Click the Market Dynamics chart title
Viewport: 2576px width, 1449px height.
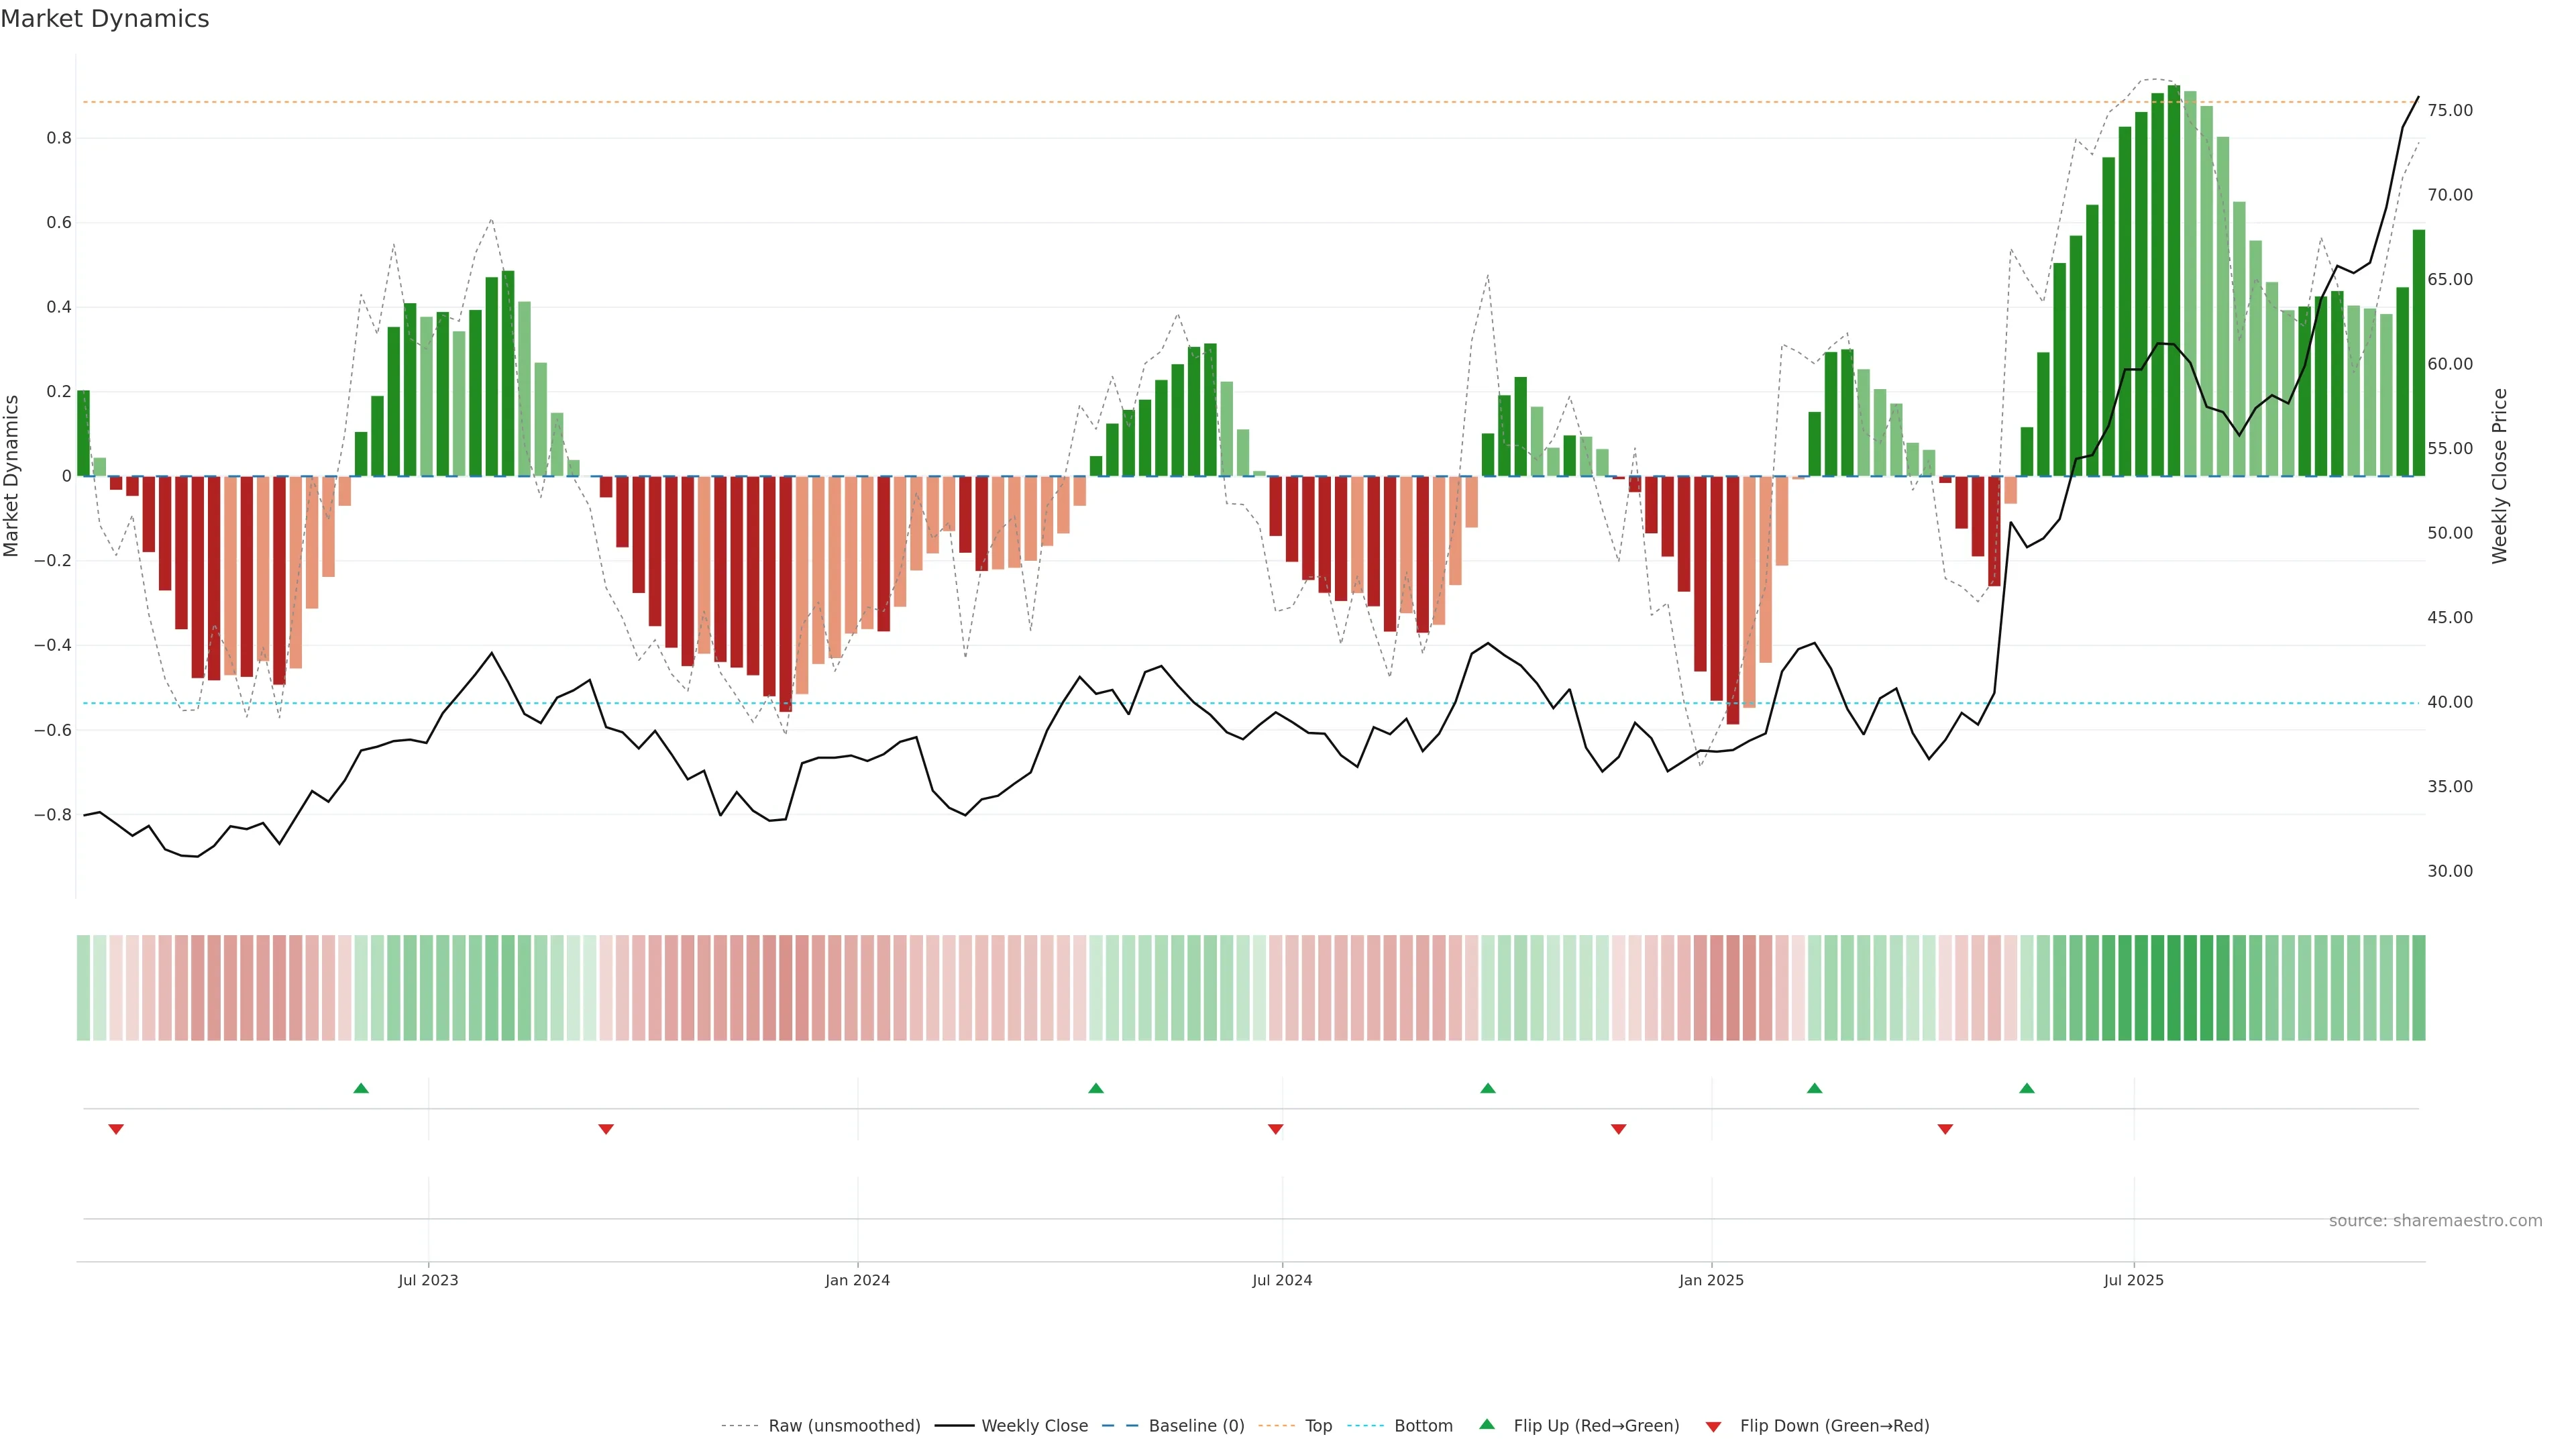coord(105,19)
